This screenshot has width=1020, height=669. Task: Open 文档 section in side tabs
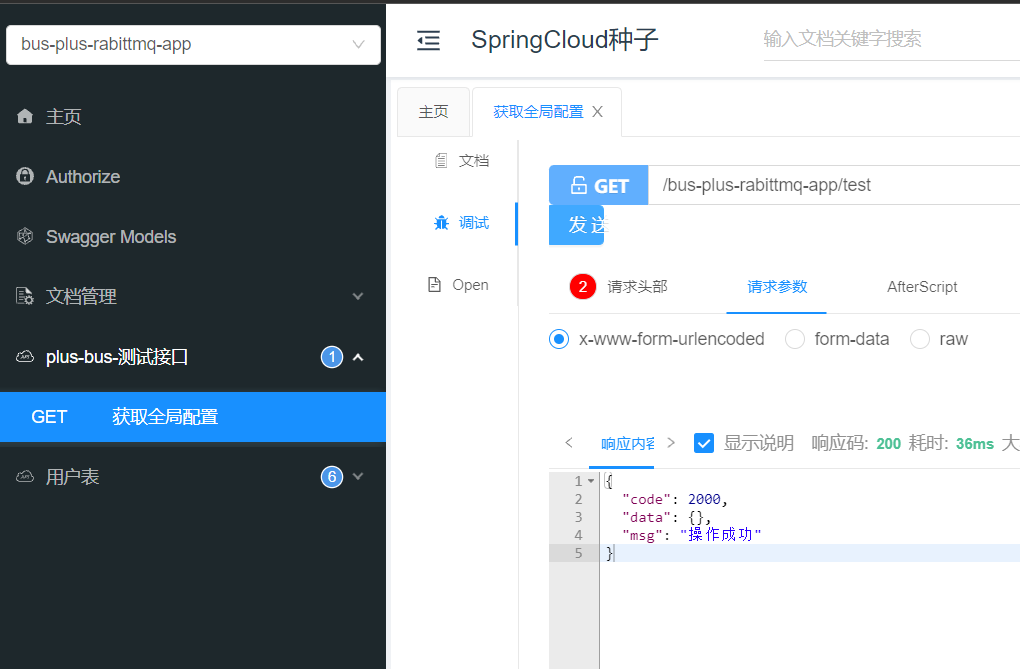coord(462,161)
